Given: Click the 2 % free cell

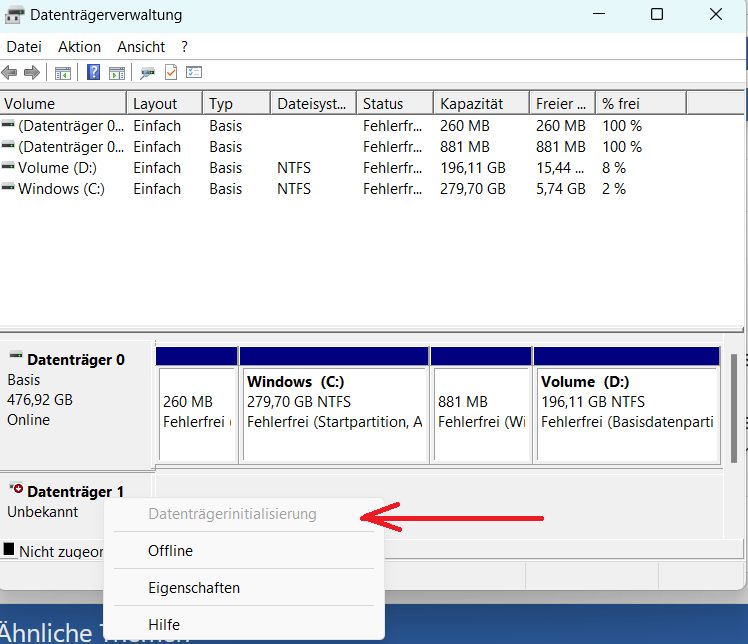Looking at the screenshot, I should [614, 189].
